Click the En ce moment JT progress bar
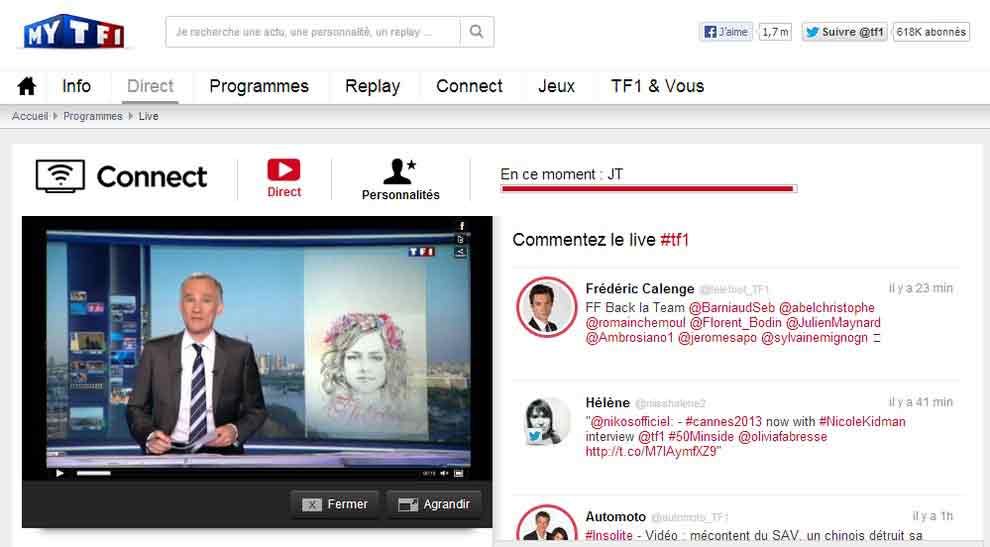Screen dimensions: 990x547 click(648, 188)
